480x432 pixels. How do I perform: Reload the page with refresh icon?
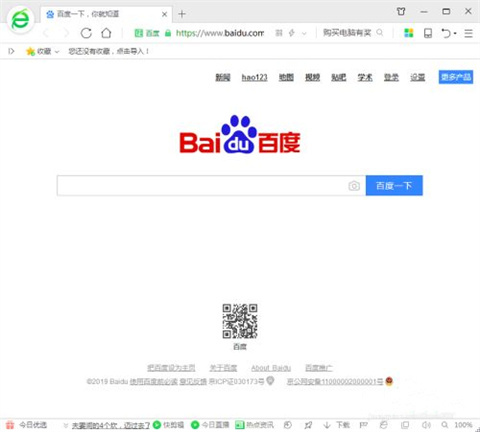[86, 33]
